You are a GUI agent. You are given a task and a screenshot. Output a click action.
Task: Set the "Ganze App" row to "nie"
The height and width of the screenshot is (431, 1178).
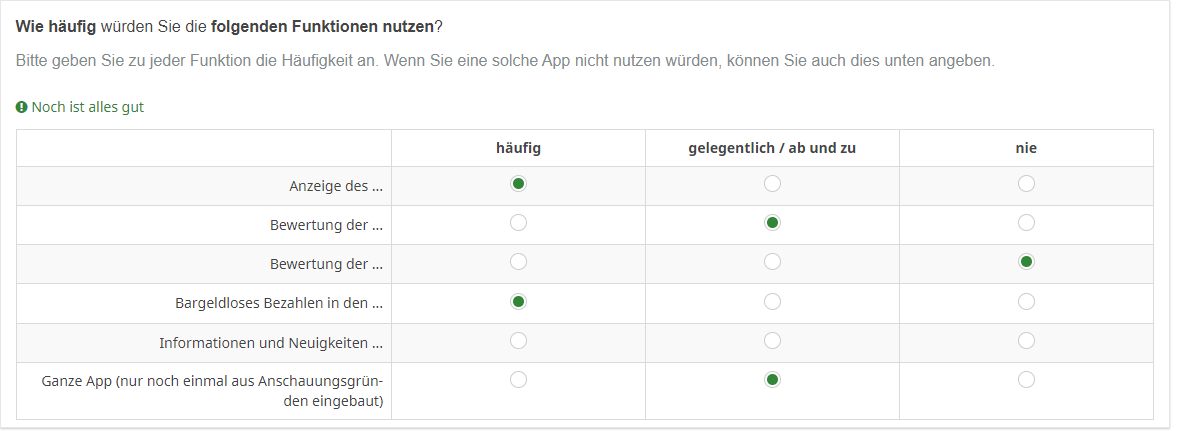[1026, 380]
